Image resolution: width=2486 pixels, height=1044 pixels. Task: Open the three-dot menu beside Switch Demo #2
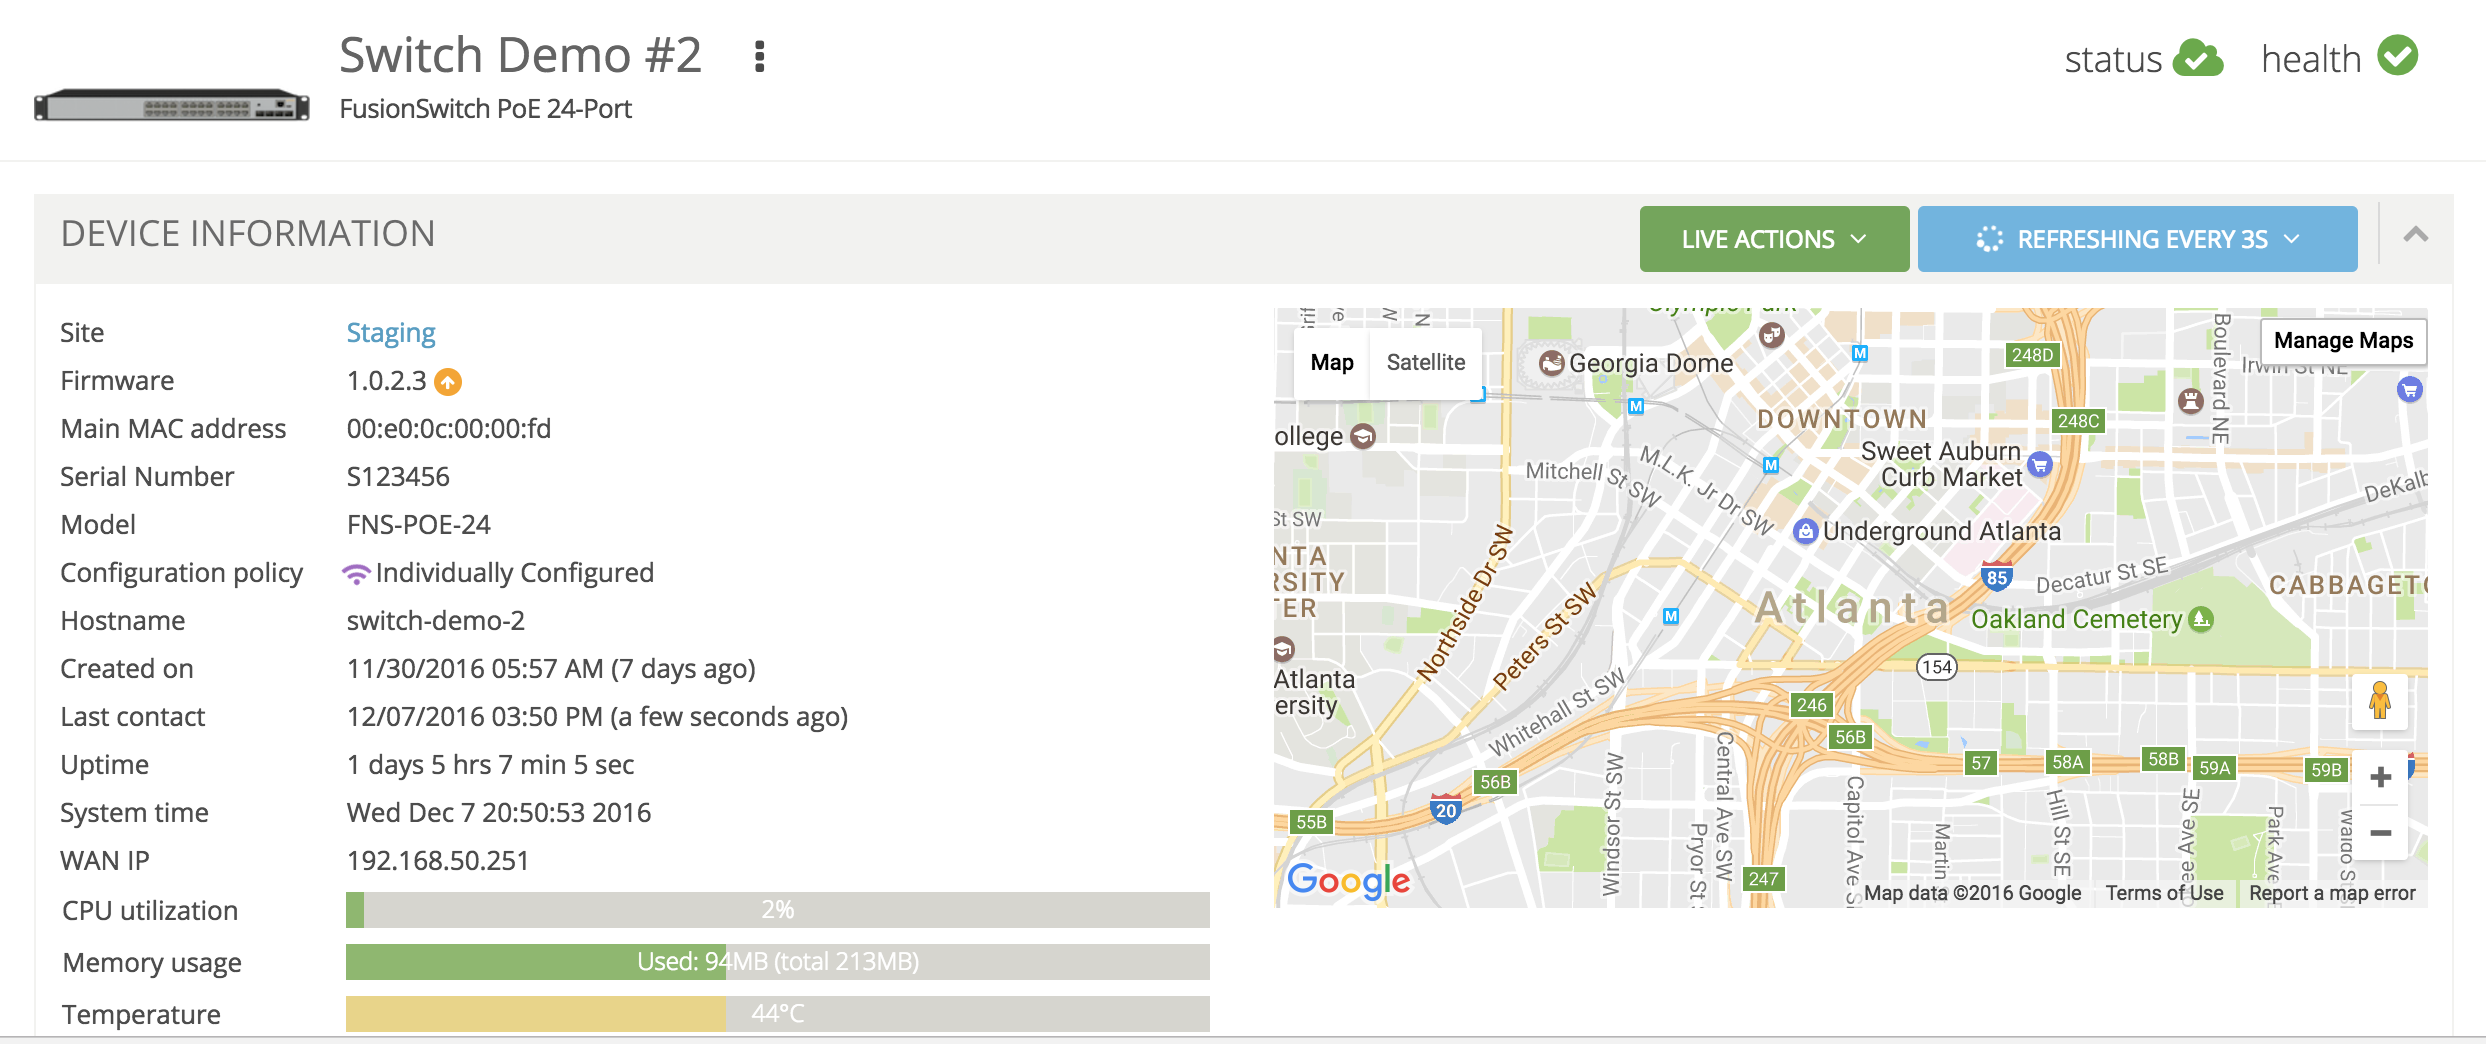click(760, 57)
